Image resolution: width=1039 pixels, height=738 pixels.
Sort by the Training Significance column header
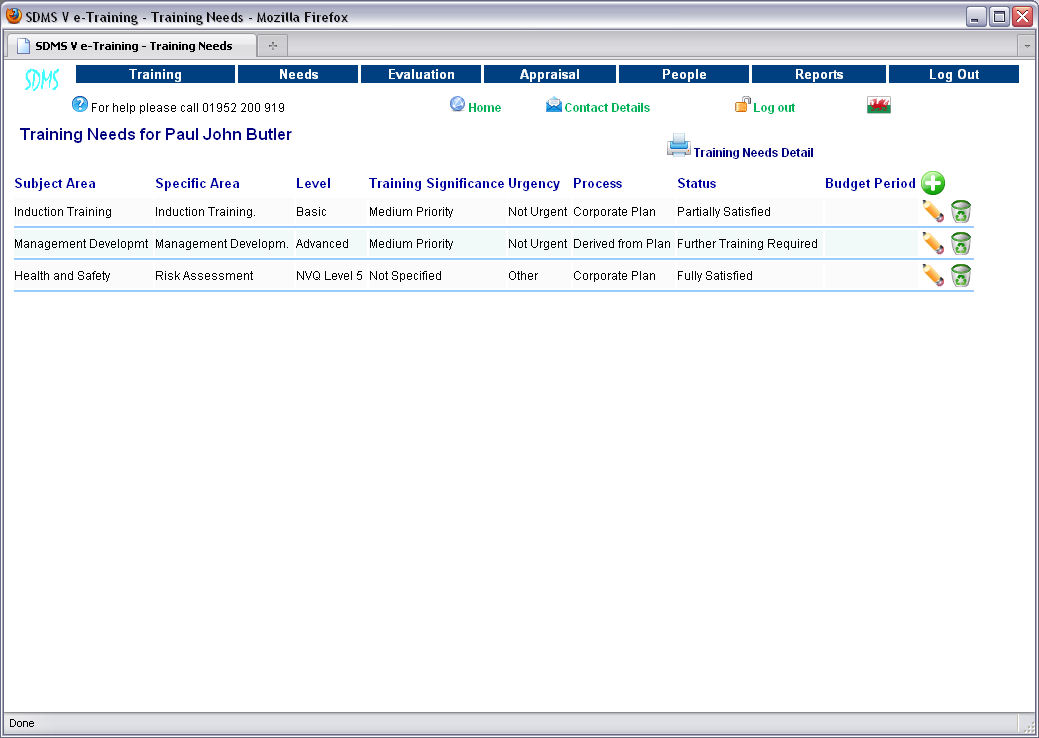(x=437, y=184)
